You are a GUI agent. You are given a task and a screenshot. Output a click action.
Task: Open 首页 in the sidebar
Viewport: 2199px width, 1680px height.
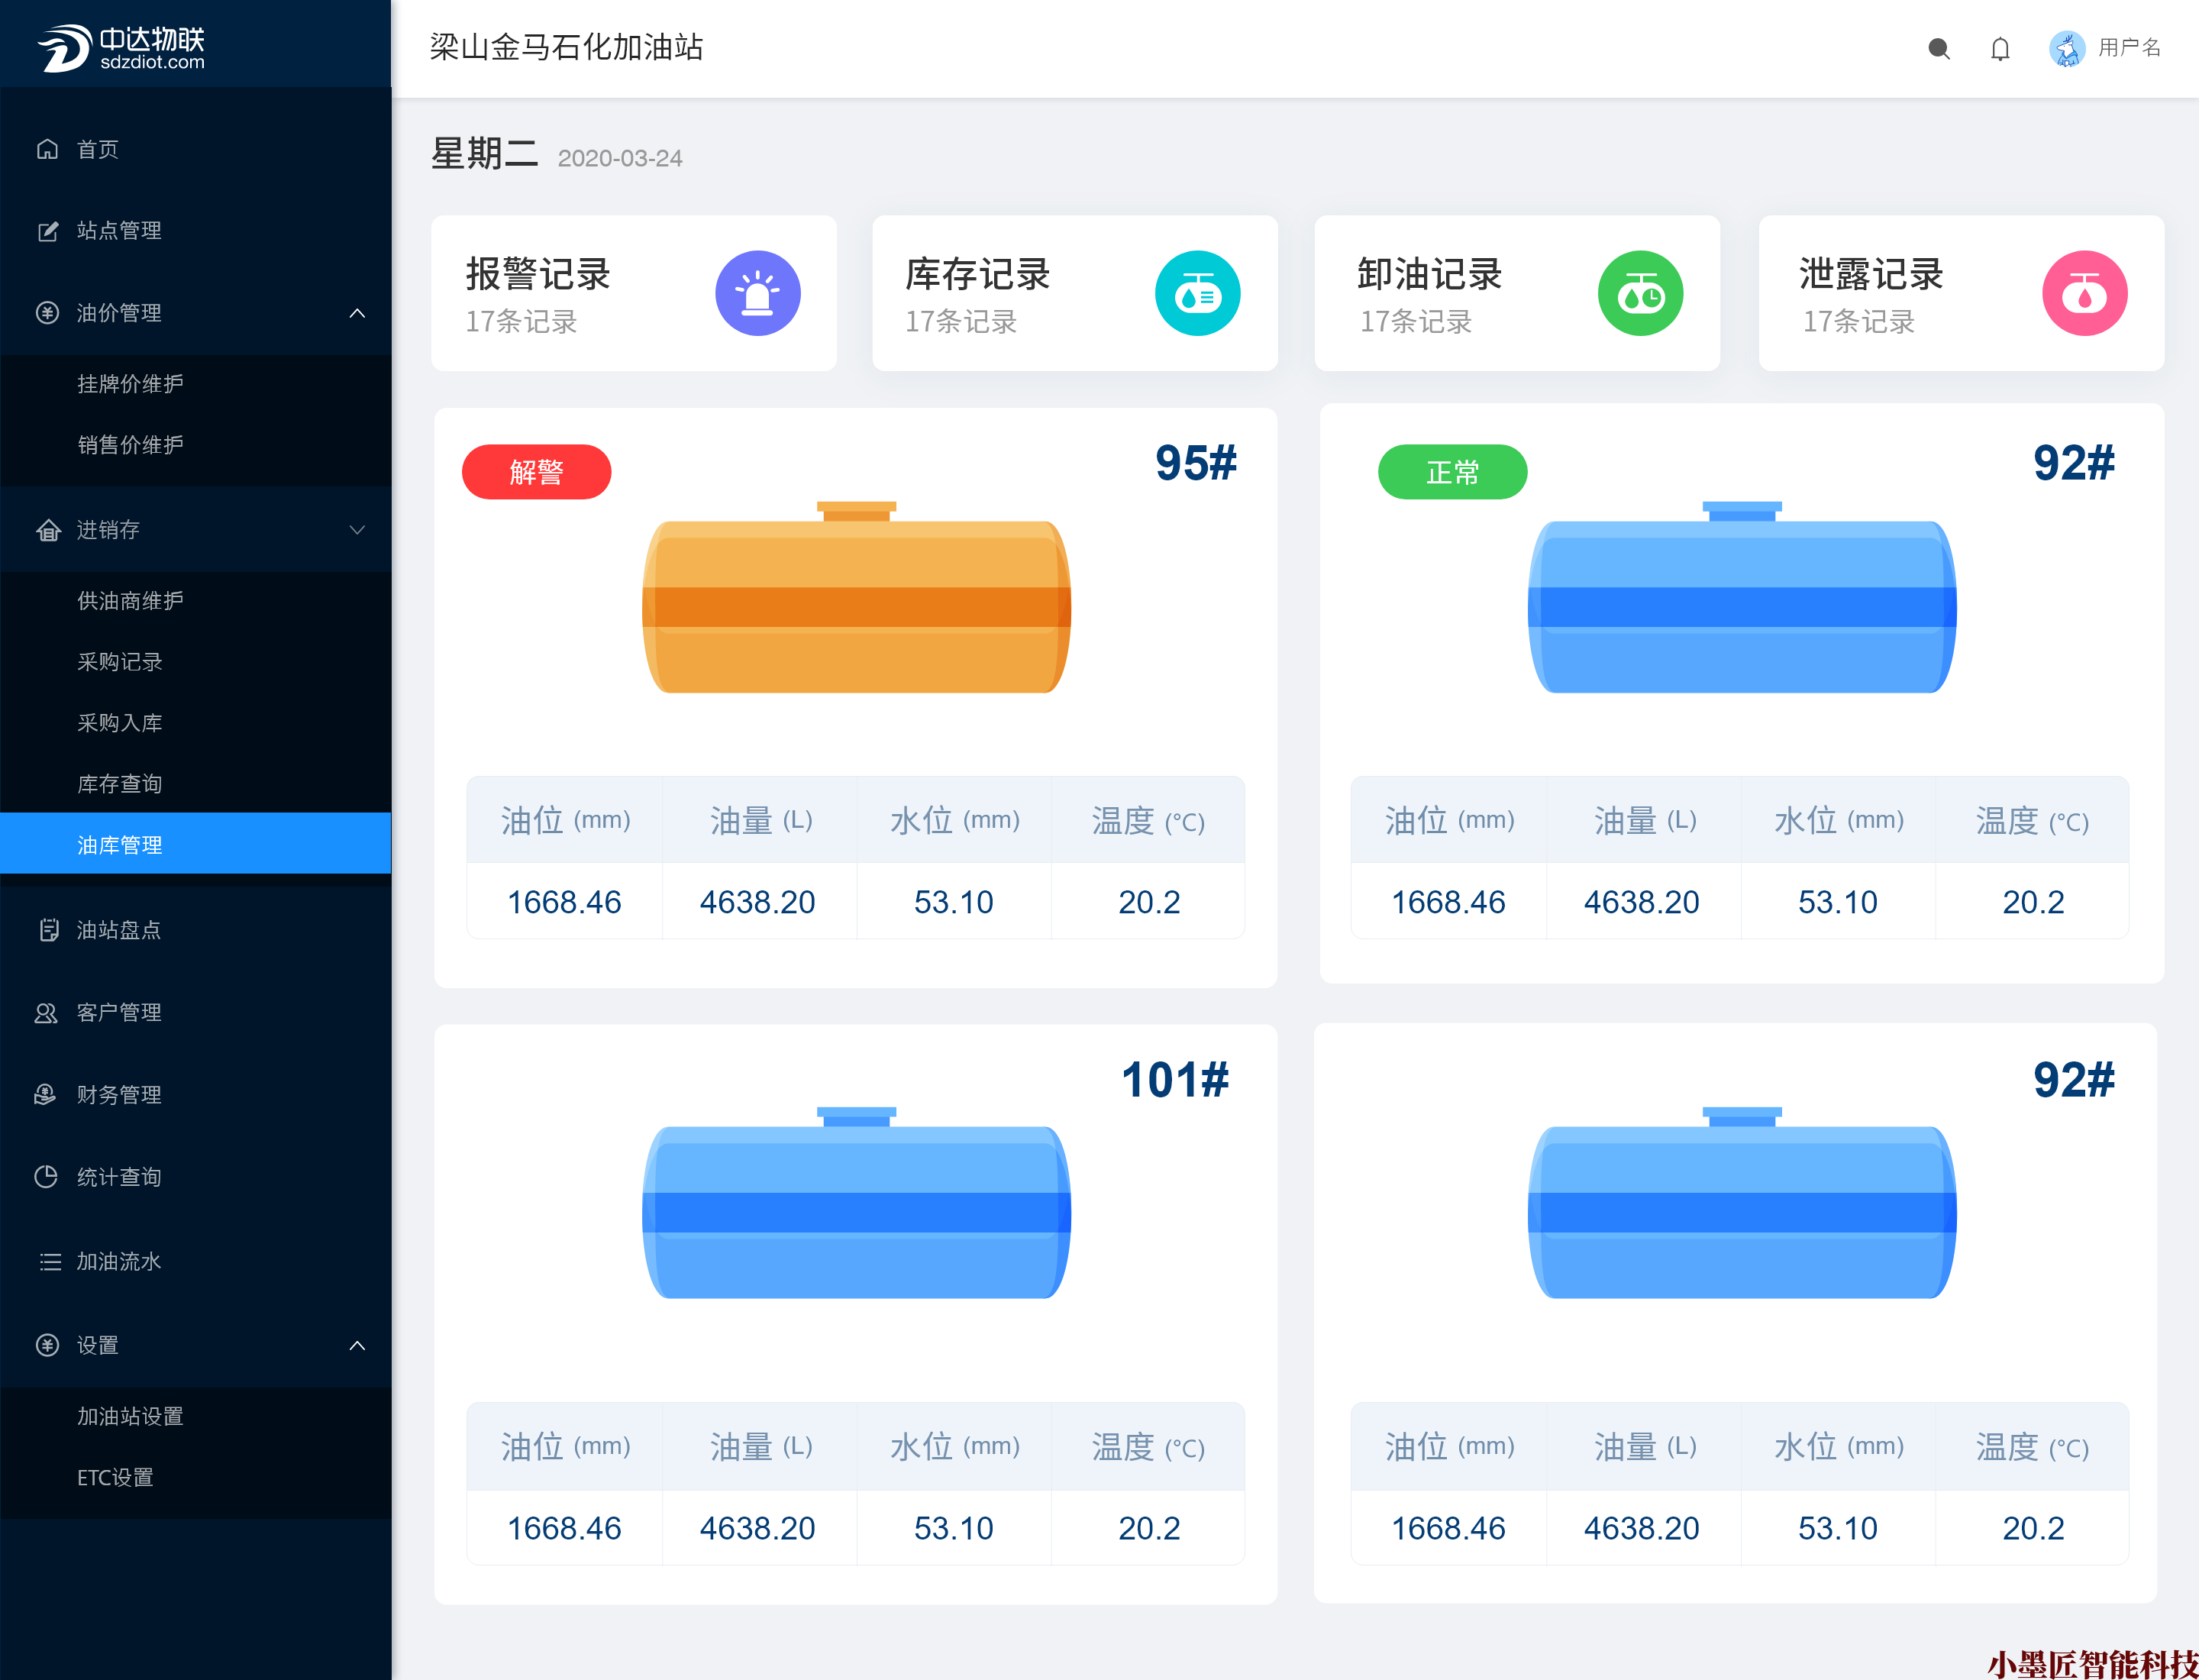98,149
